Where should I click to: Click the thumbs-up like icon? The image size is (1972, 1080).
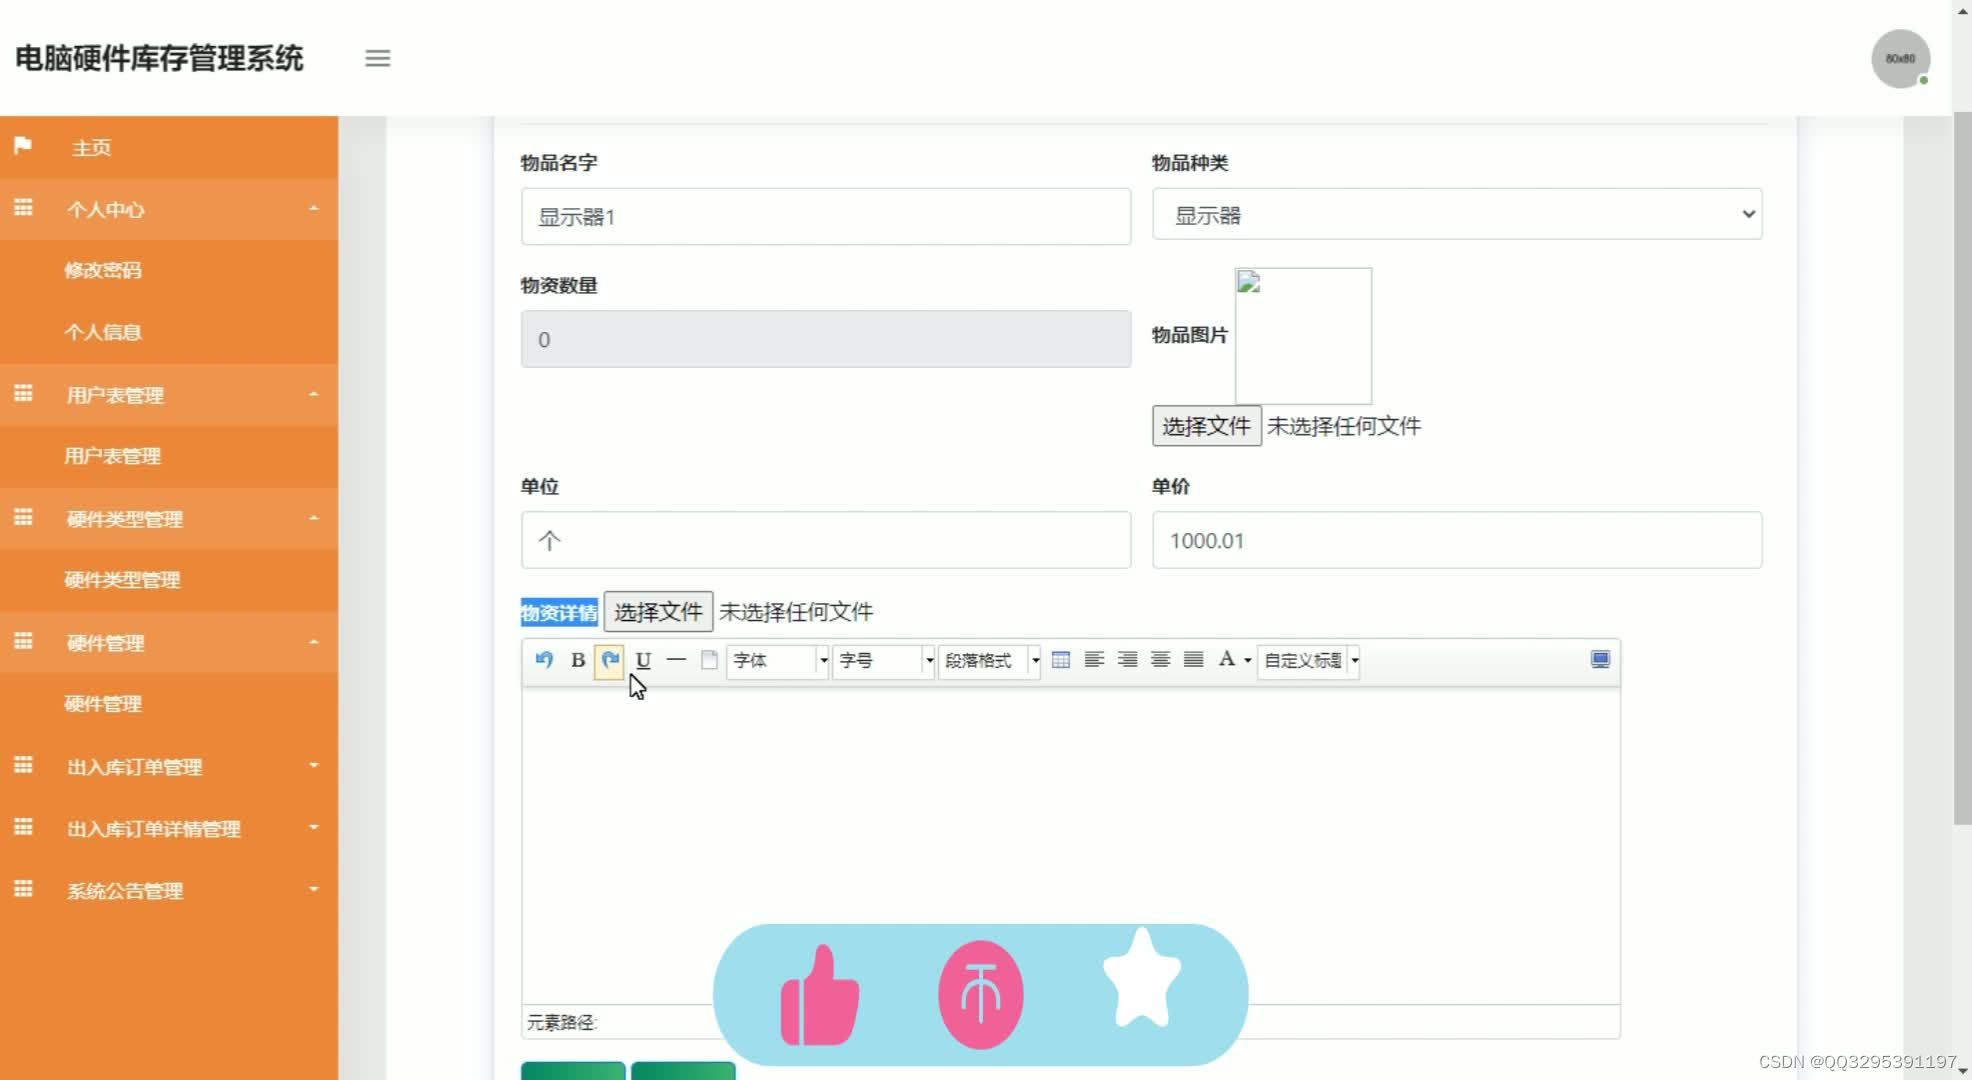pyautogui.click(x=820, y=996)
